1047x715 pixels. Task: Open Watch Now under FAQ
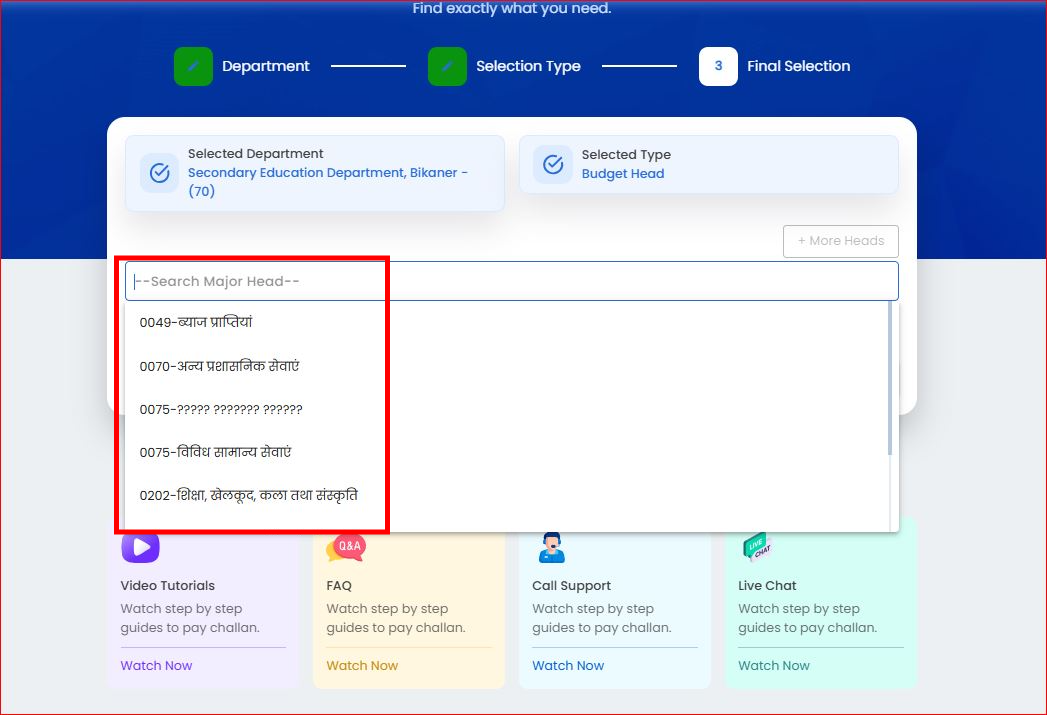coord(362,666)
